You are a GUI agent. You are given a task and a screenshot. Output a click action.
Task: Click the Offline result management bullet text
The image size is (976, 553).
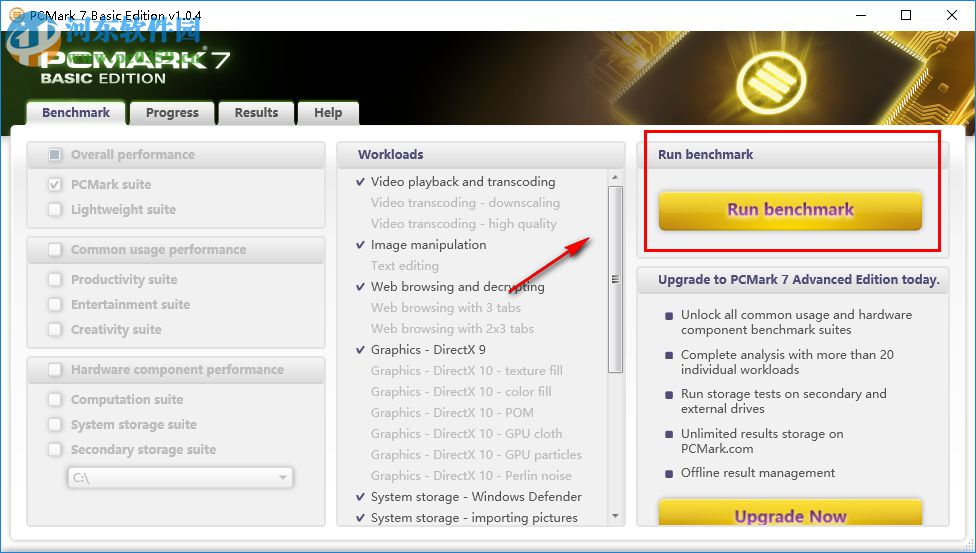click(x=758, y=473)
